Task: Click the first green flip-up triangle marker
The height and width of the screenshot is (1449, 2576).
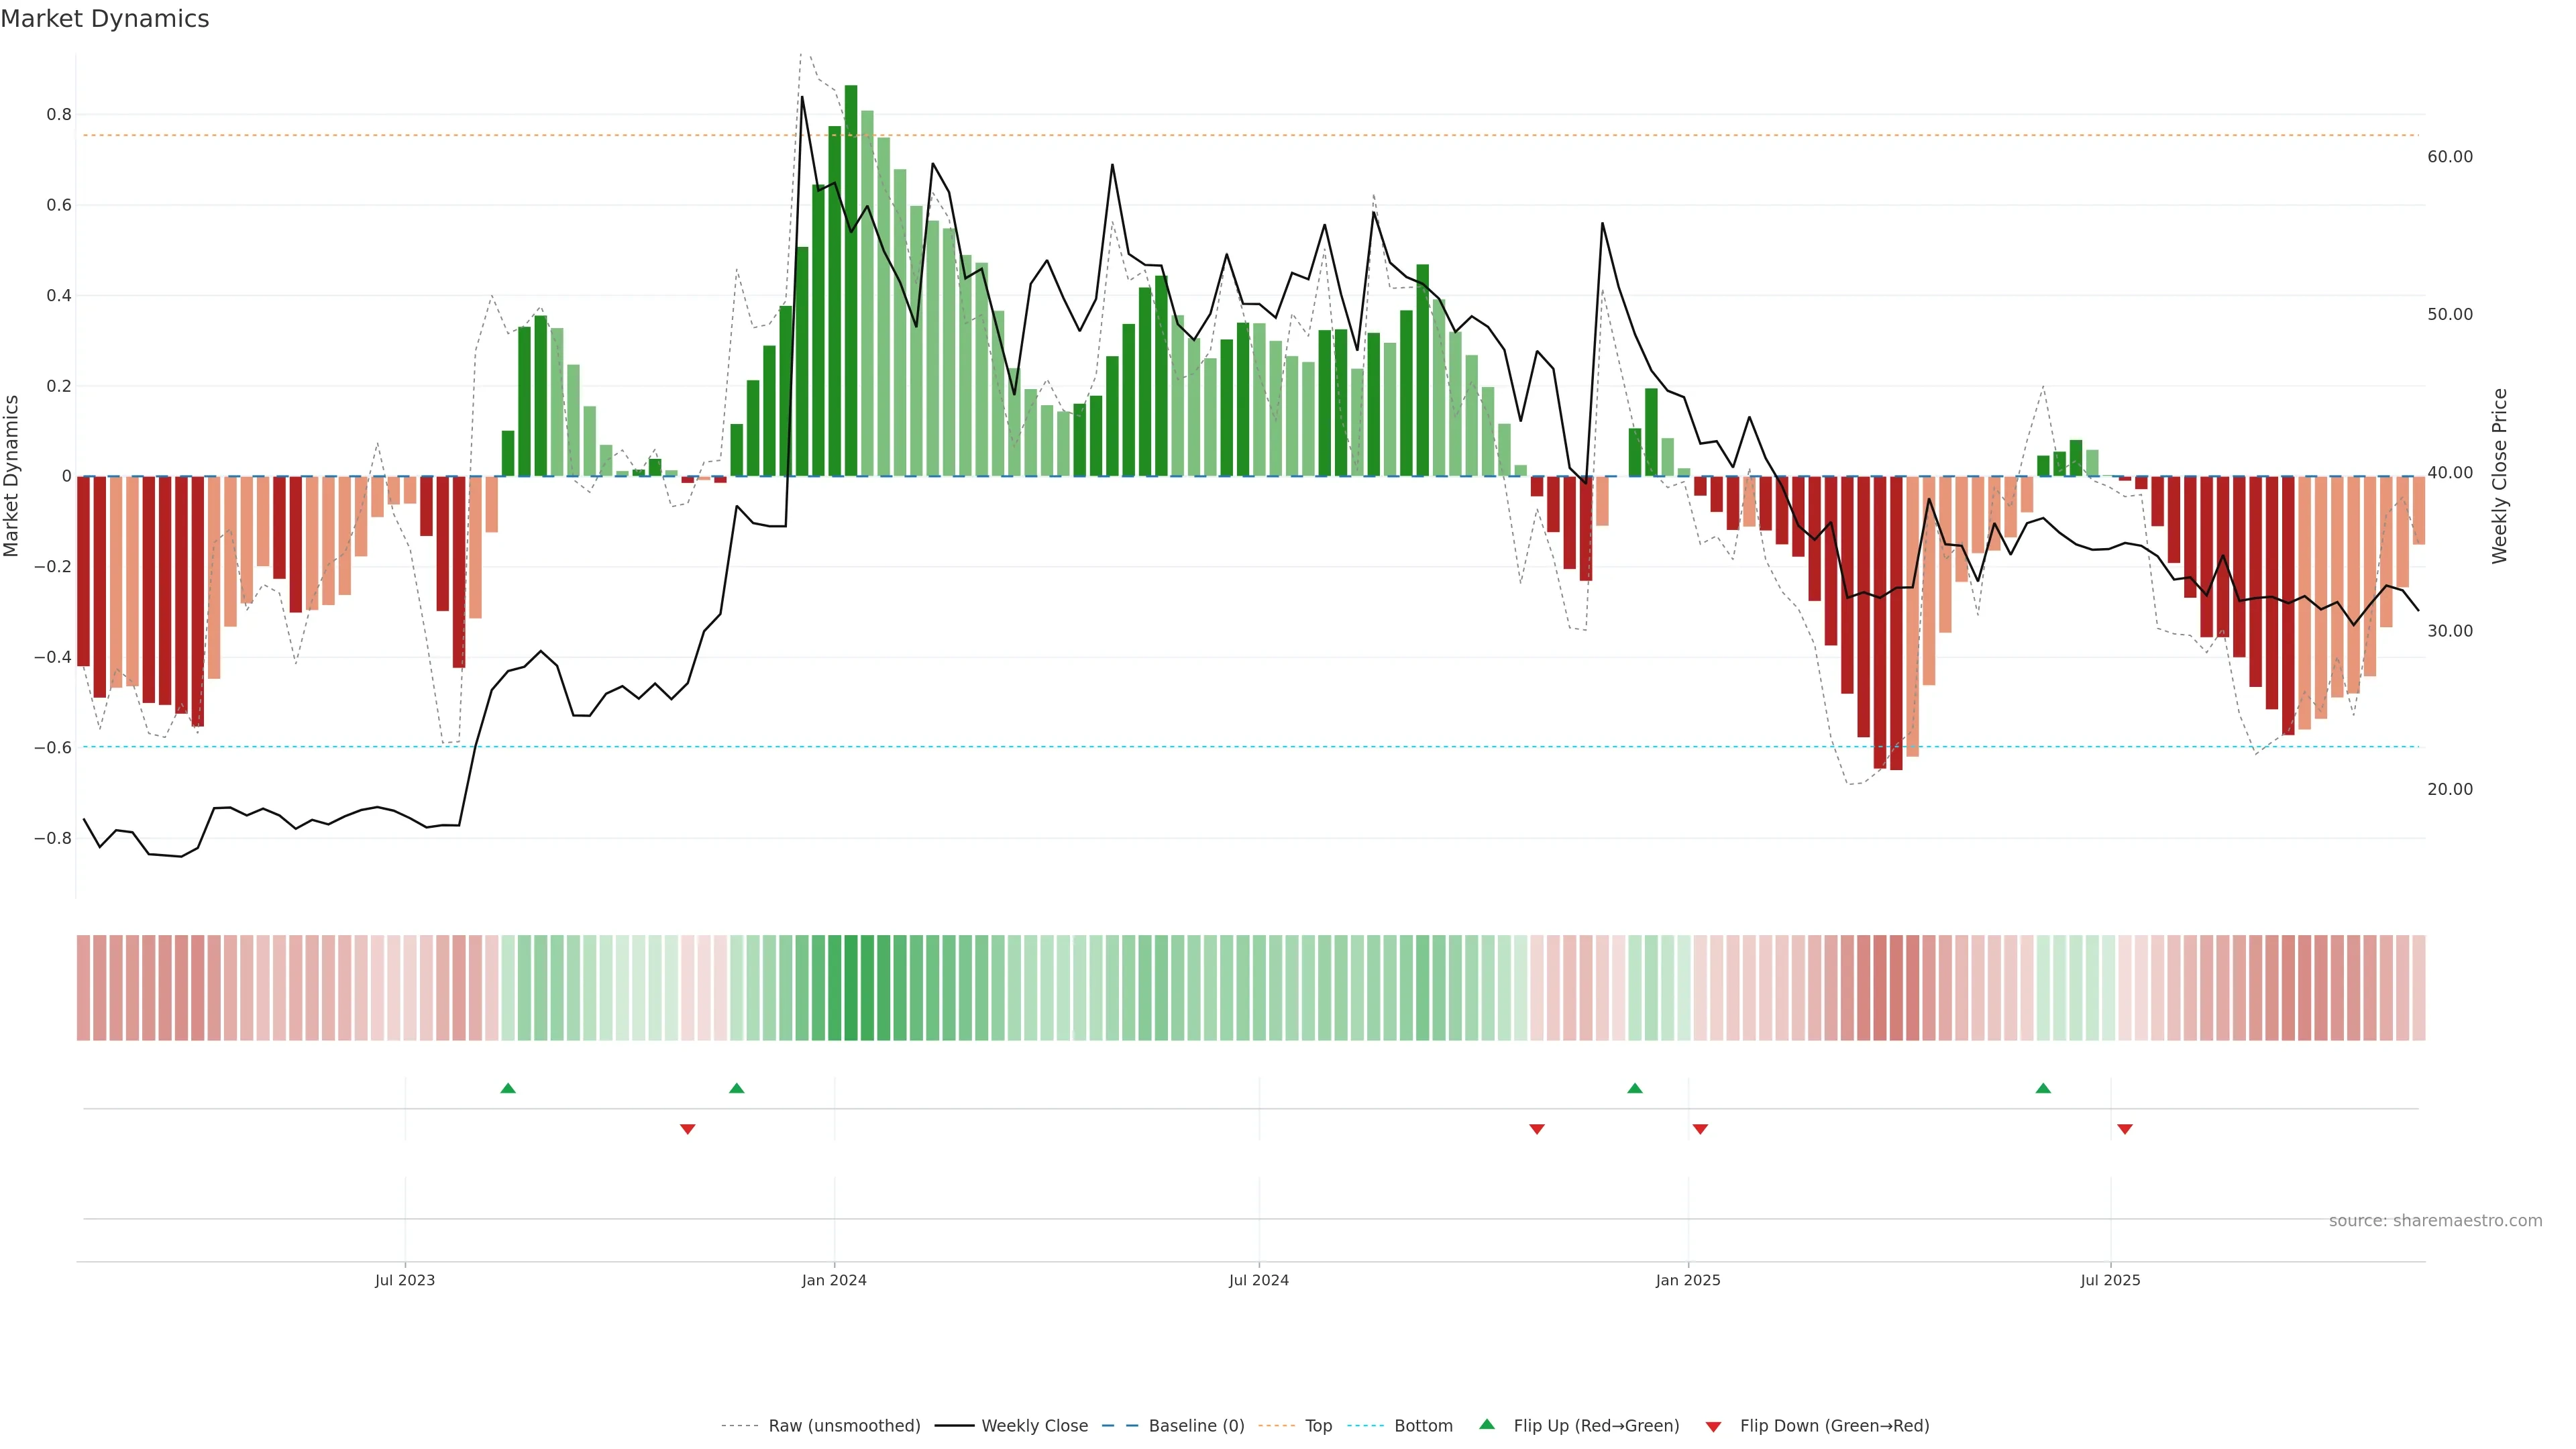Action: click(508, 1088)
